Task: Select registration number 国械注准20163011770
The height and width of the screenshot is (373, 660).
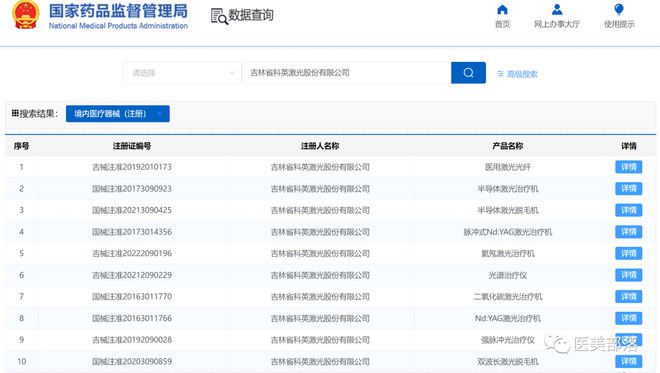Action: (132, 297)
